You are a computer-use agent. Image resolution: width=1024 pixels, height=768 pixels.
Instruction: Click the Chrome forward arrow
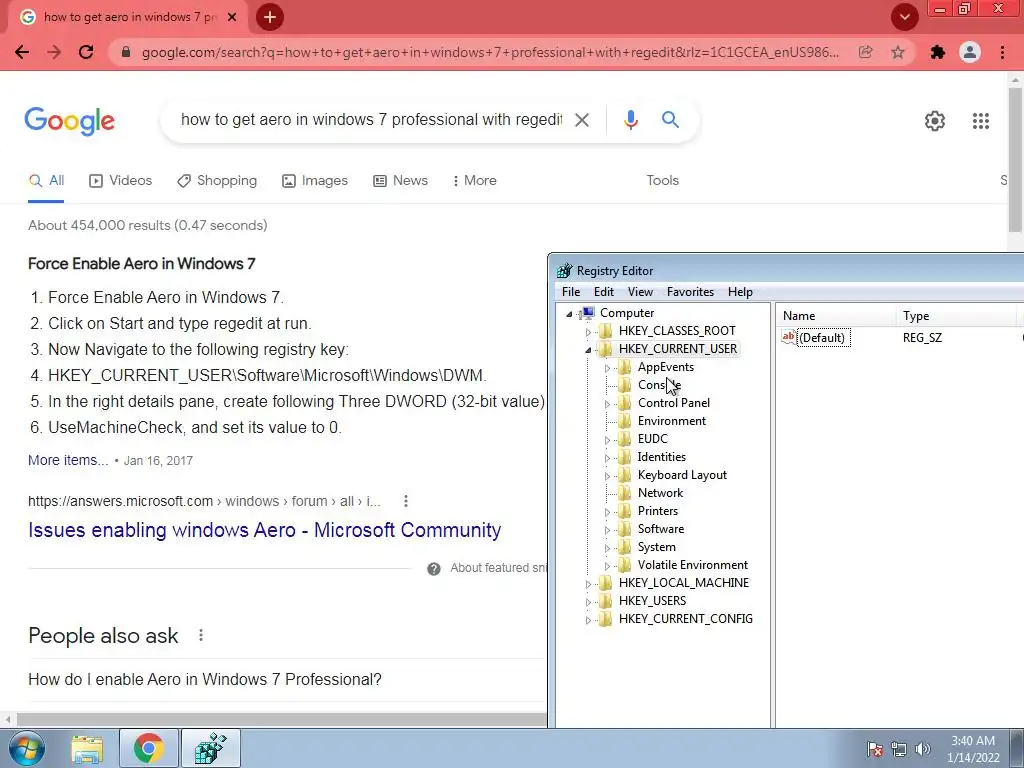(x=54, y=52)
